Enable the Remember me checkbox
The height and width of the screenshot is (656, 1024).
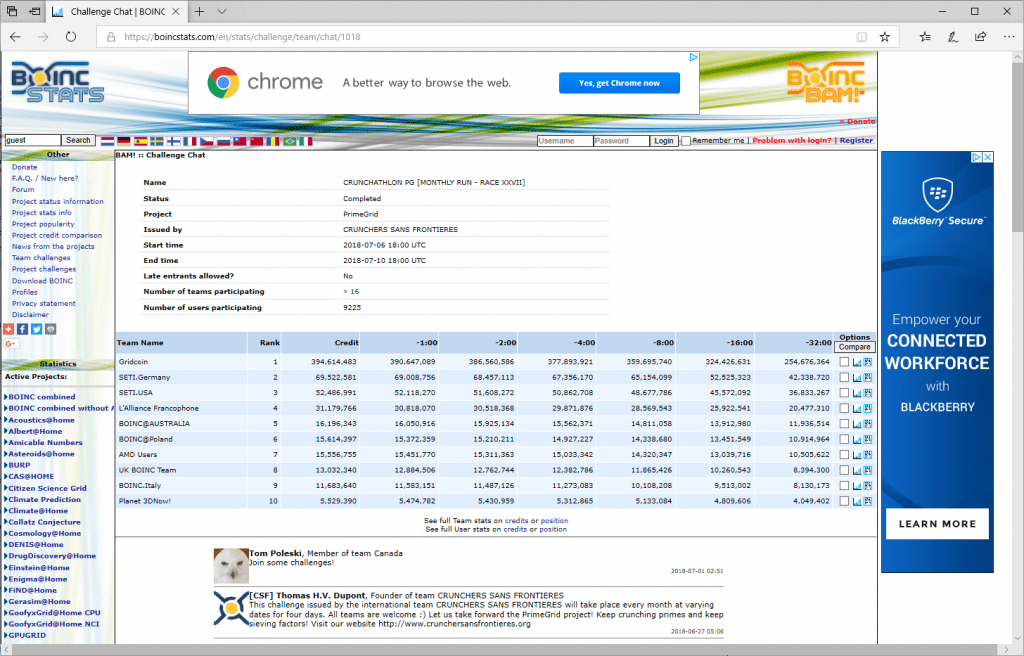click(686, 140)
